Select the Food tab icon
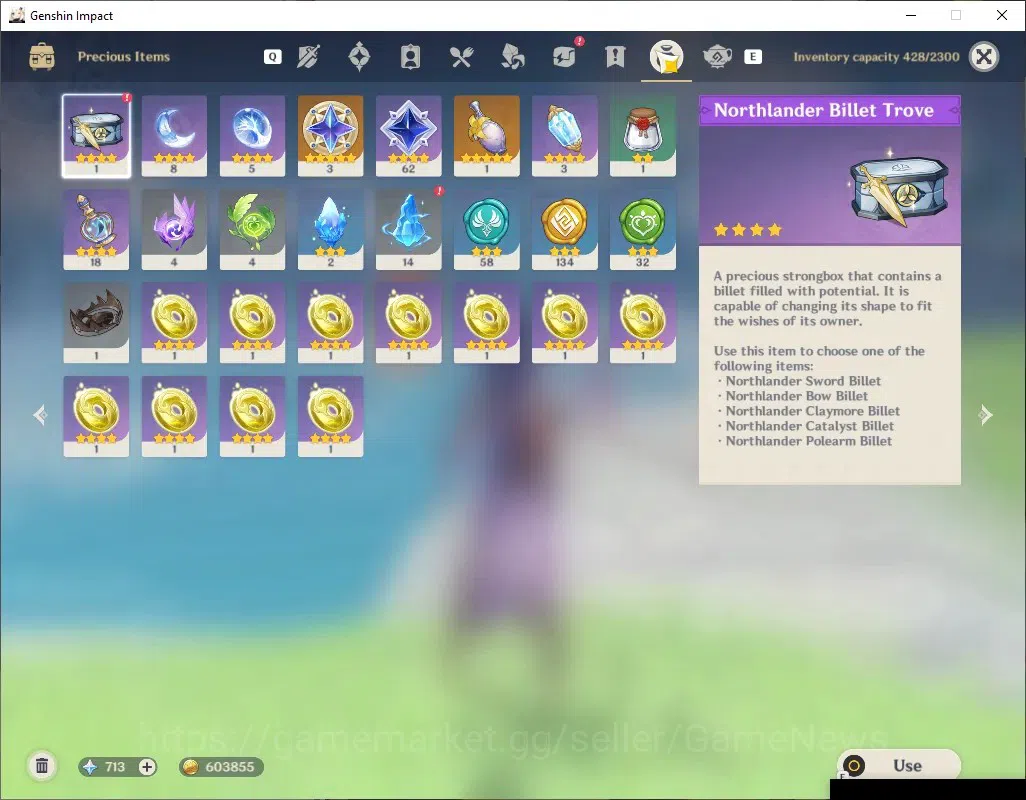 [x=461, y=57]
